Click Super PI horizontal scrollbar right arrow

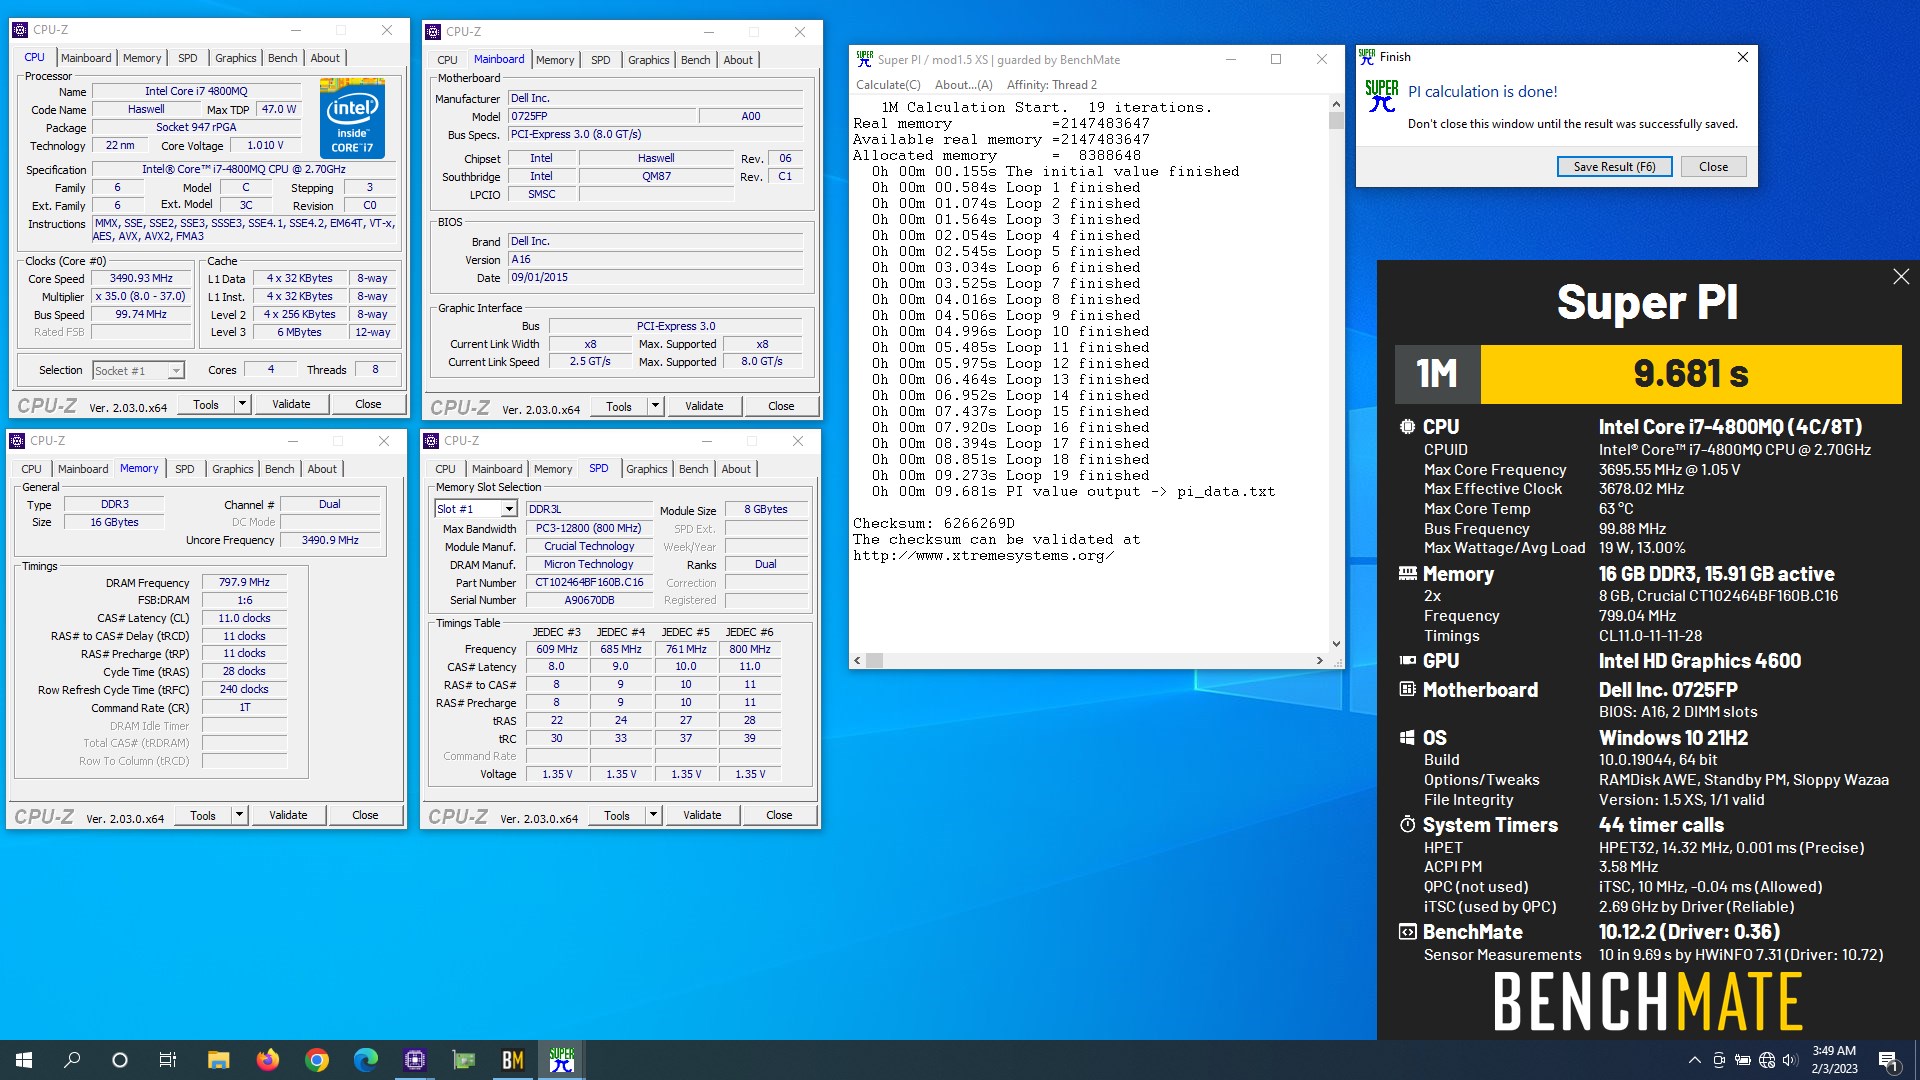pos(1320,660)
